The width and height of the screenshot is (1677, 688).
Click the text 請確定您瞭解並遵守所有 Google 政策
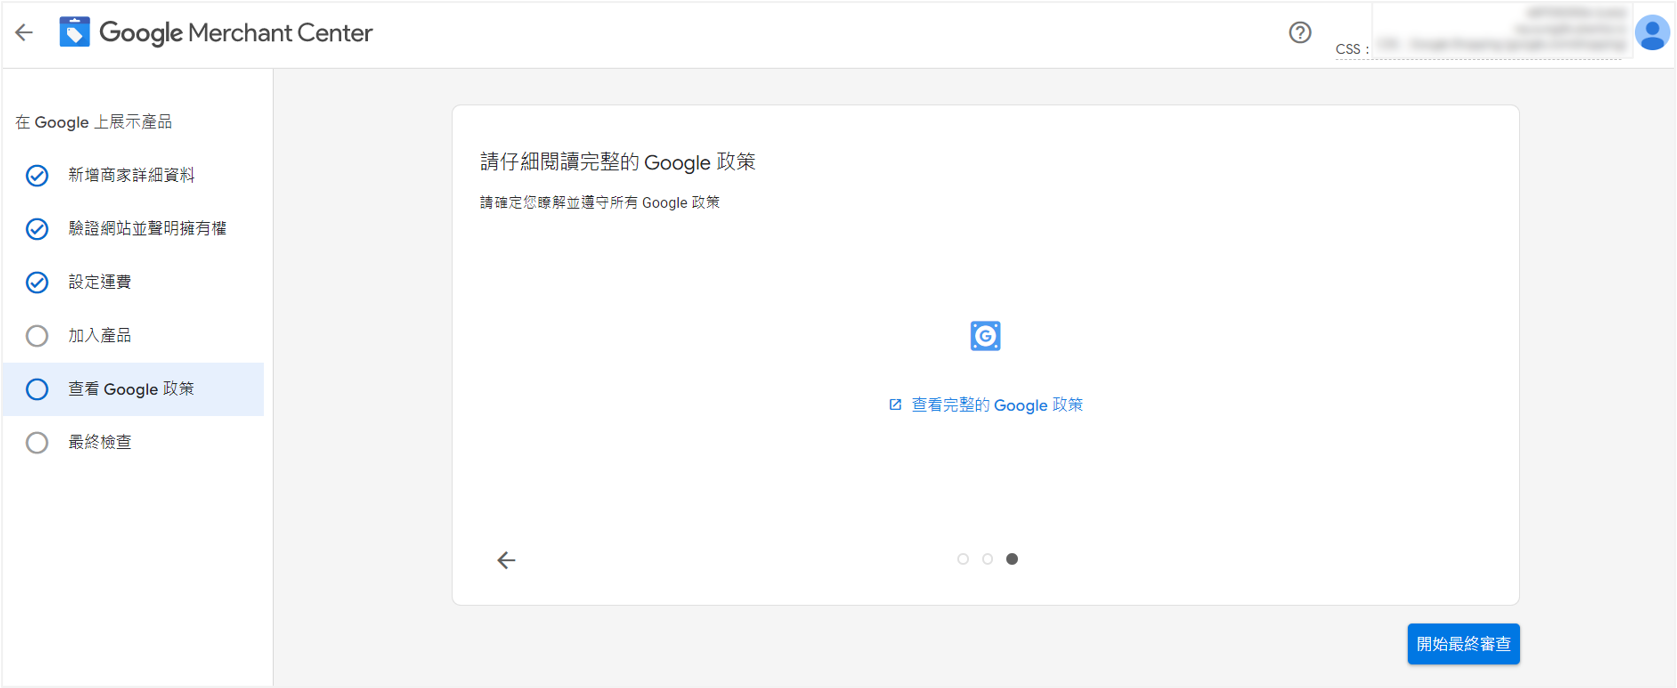click(x=600, y=203)
